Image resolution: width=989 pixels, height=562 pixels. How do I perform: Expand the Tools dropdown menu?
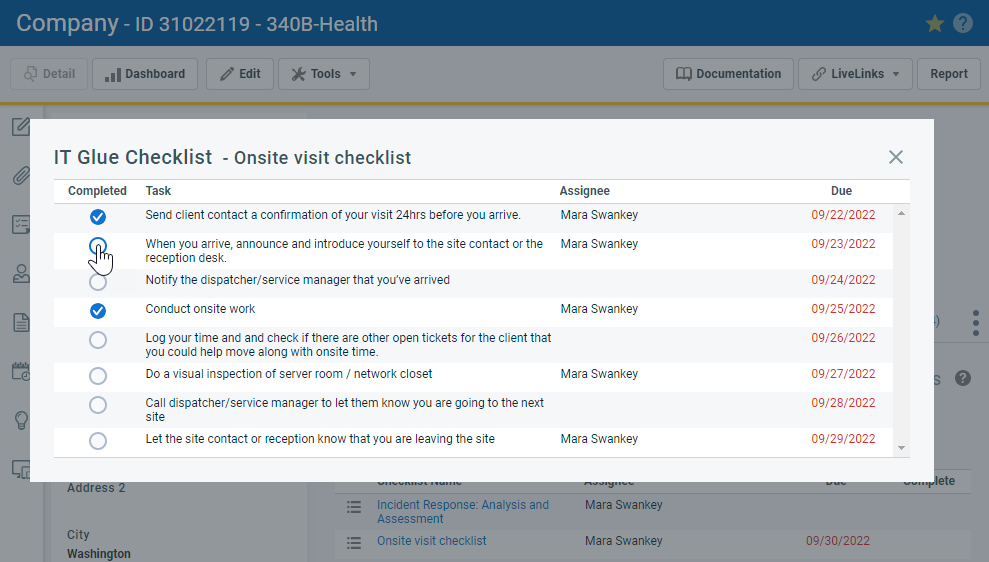324,74
